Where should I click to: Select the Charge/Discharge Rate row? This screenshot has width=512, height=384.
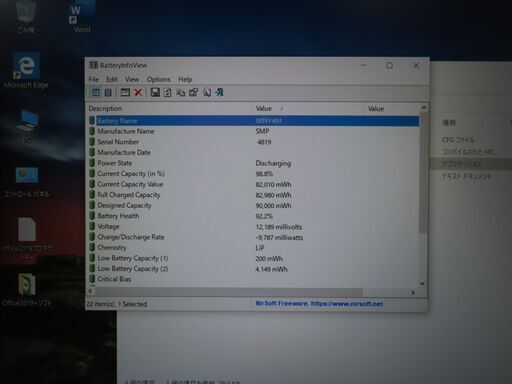[x=254, y=237]
